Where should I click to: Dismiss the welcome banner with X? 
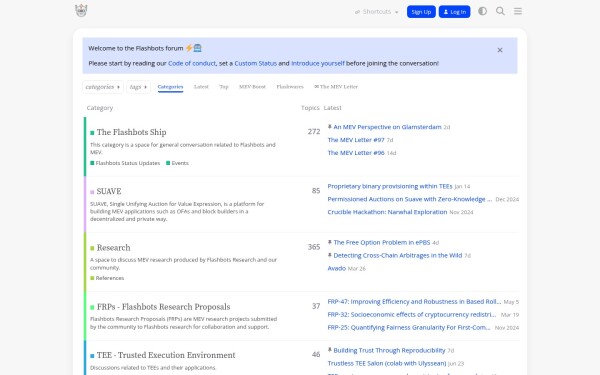coord(500,50)
